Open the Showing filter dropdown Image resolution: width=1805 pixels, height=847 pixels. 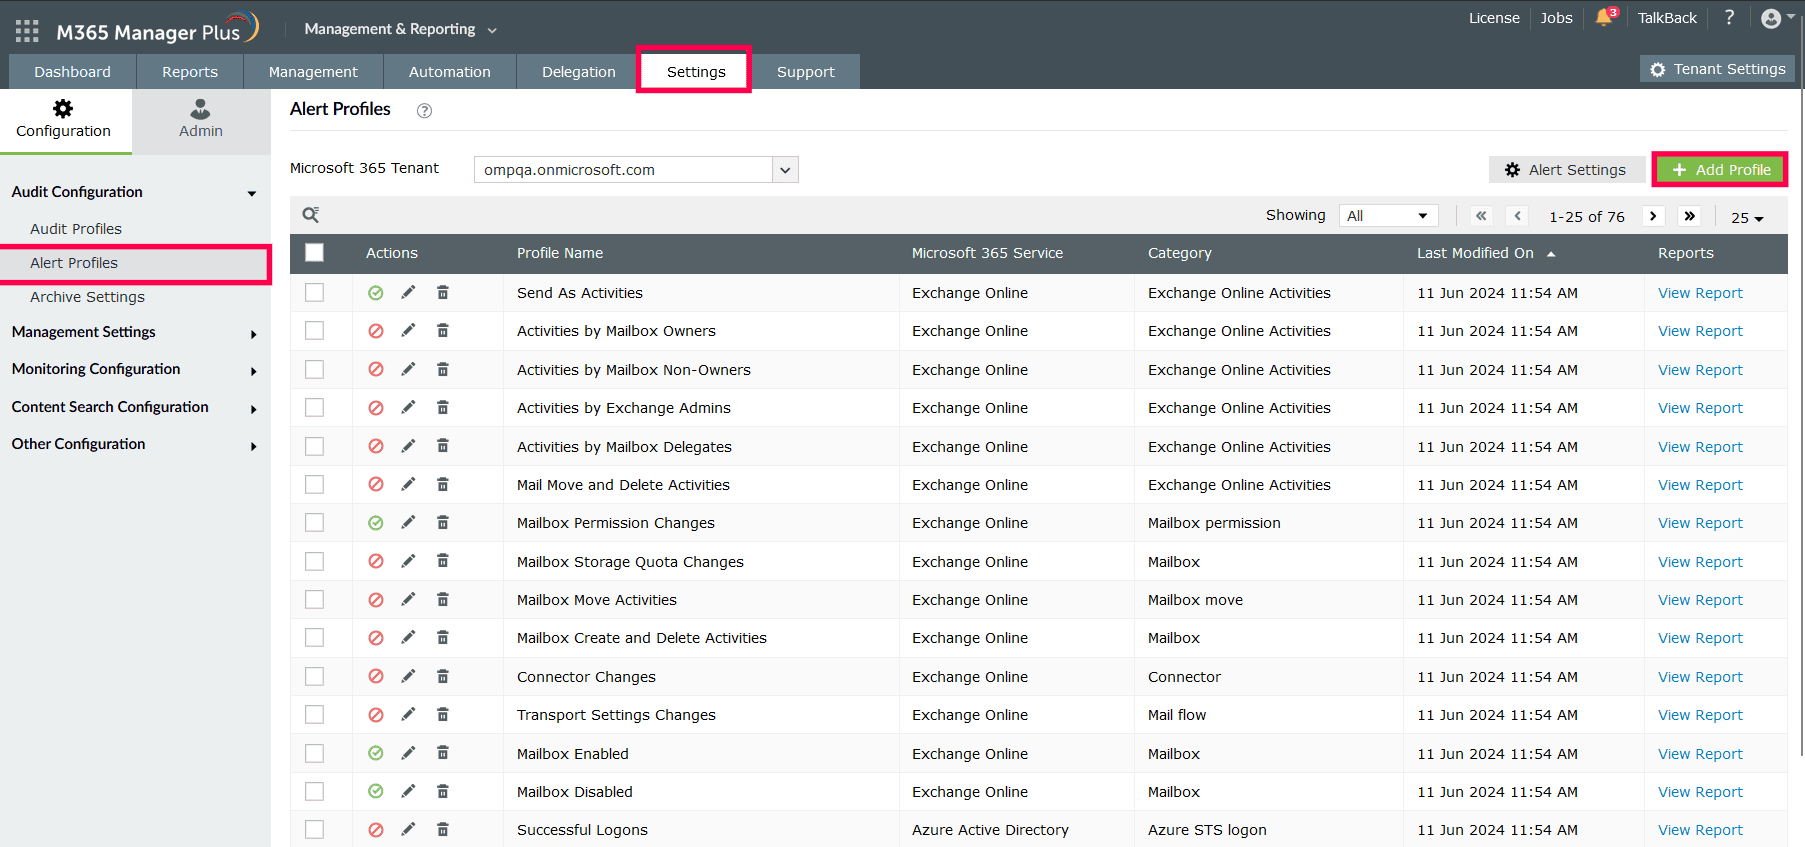pyautogui.click(x=1387, y=216)
